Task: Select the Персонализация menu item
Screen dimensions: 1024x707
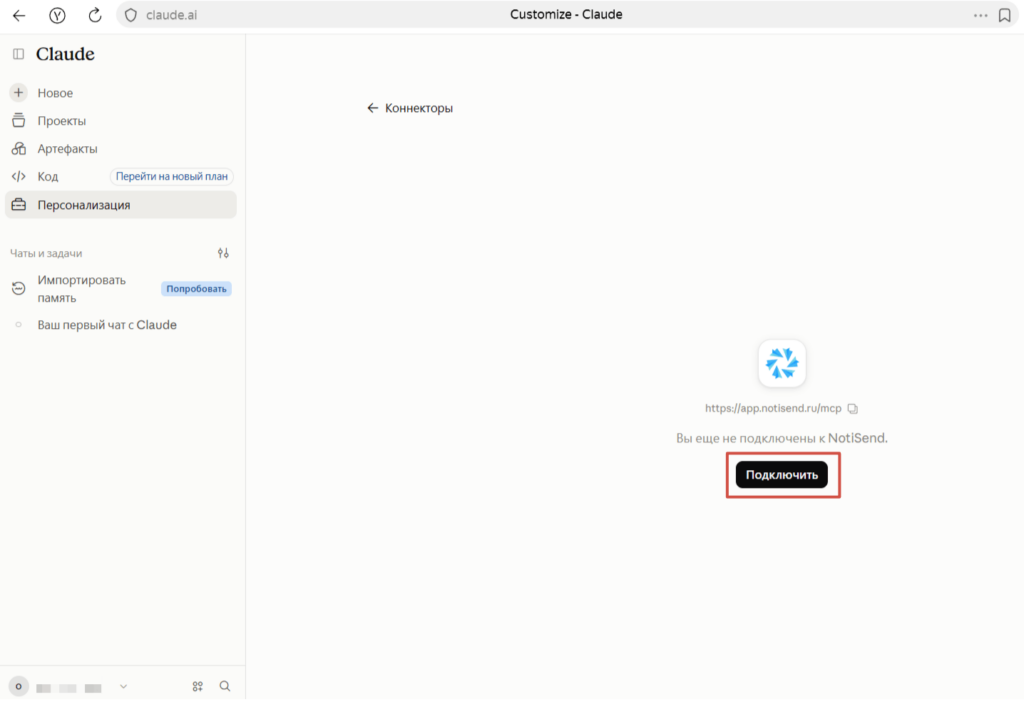Action: pos(121,205)
